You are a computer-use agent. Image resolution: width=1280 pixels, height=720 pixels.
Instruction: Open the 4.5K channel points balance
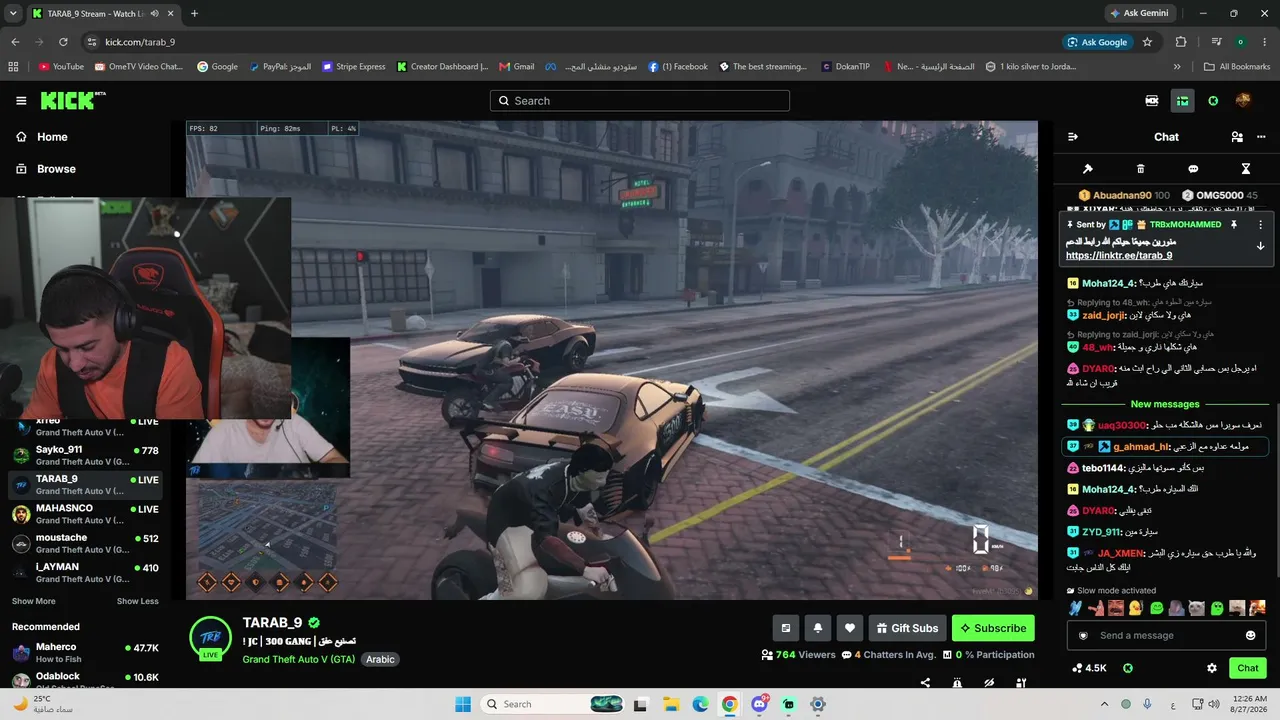pyautogui.click(x=1088, y=668)
